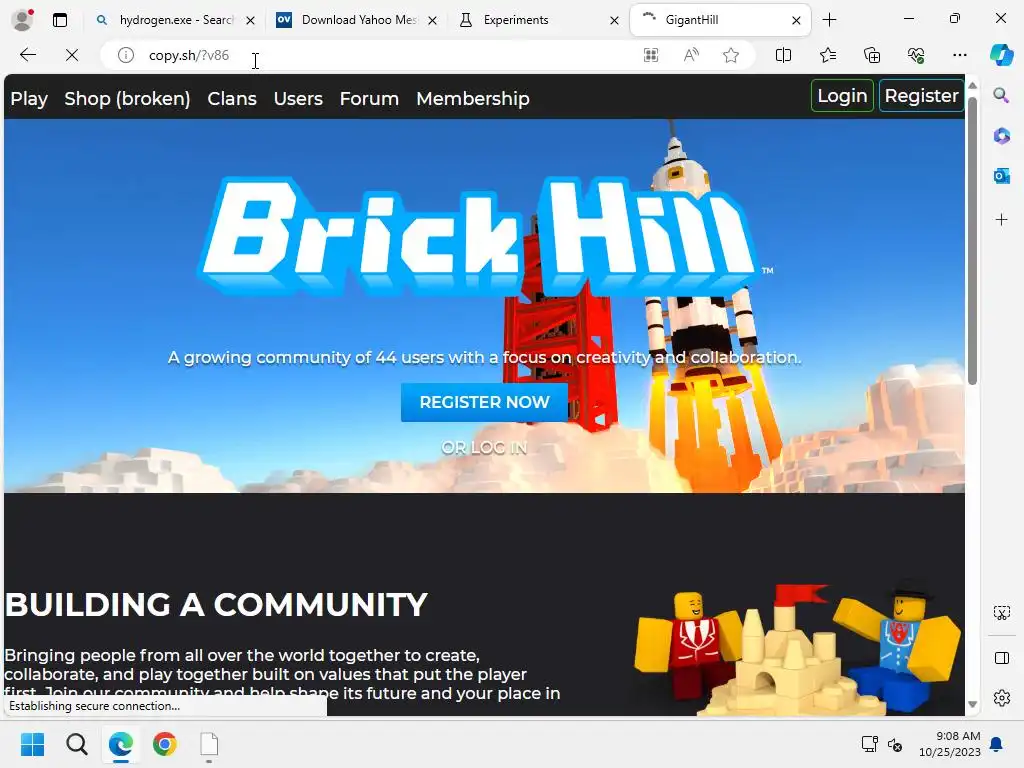Click OR LOG IN link

pyautogui.click(x=484, y=447)
